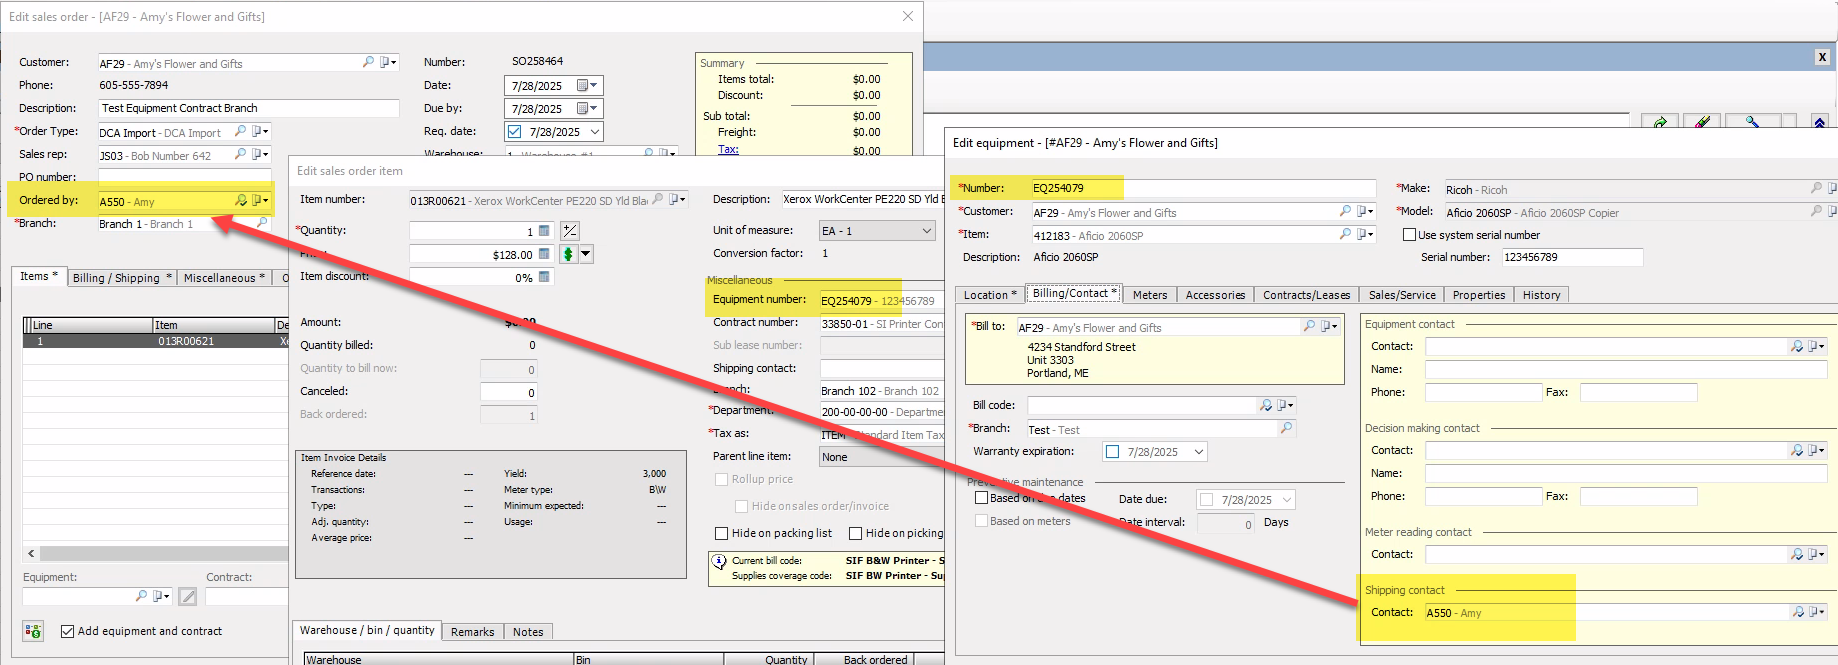
Task: Enable Hide on packing list
Action: 722,533
